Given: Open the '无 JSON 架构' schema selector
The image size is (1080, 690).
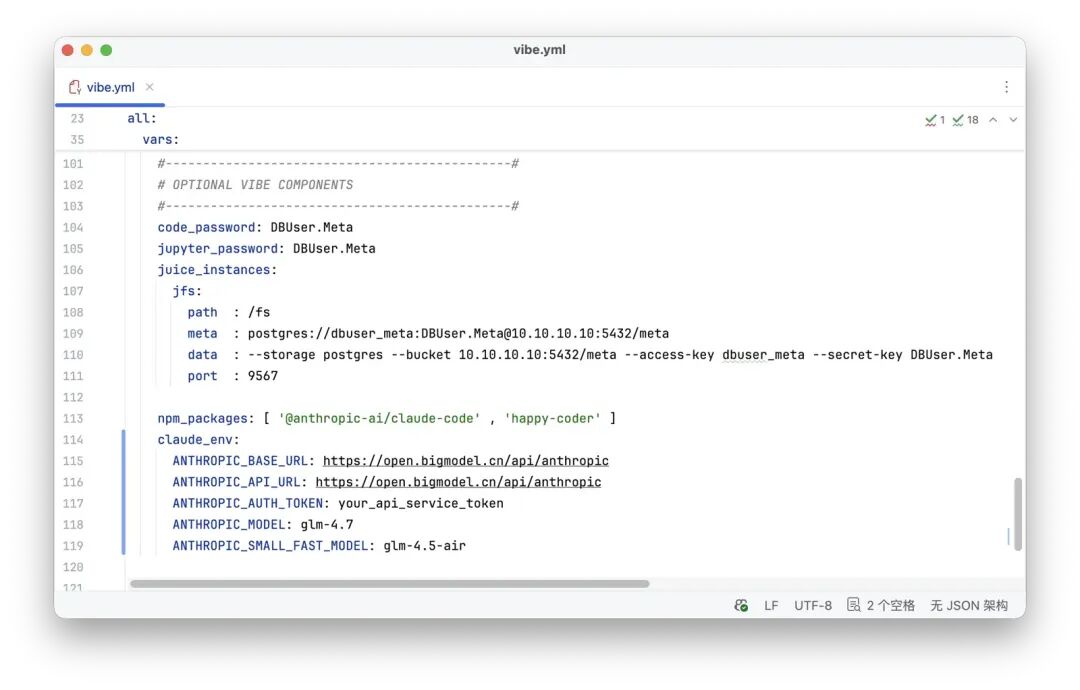Looking at the screenshot, I should (x=969, y=605).
